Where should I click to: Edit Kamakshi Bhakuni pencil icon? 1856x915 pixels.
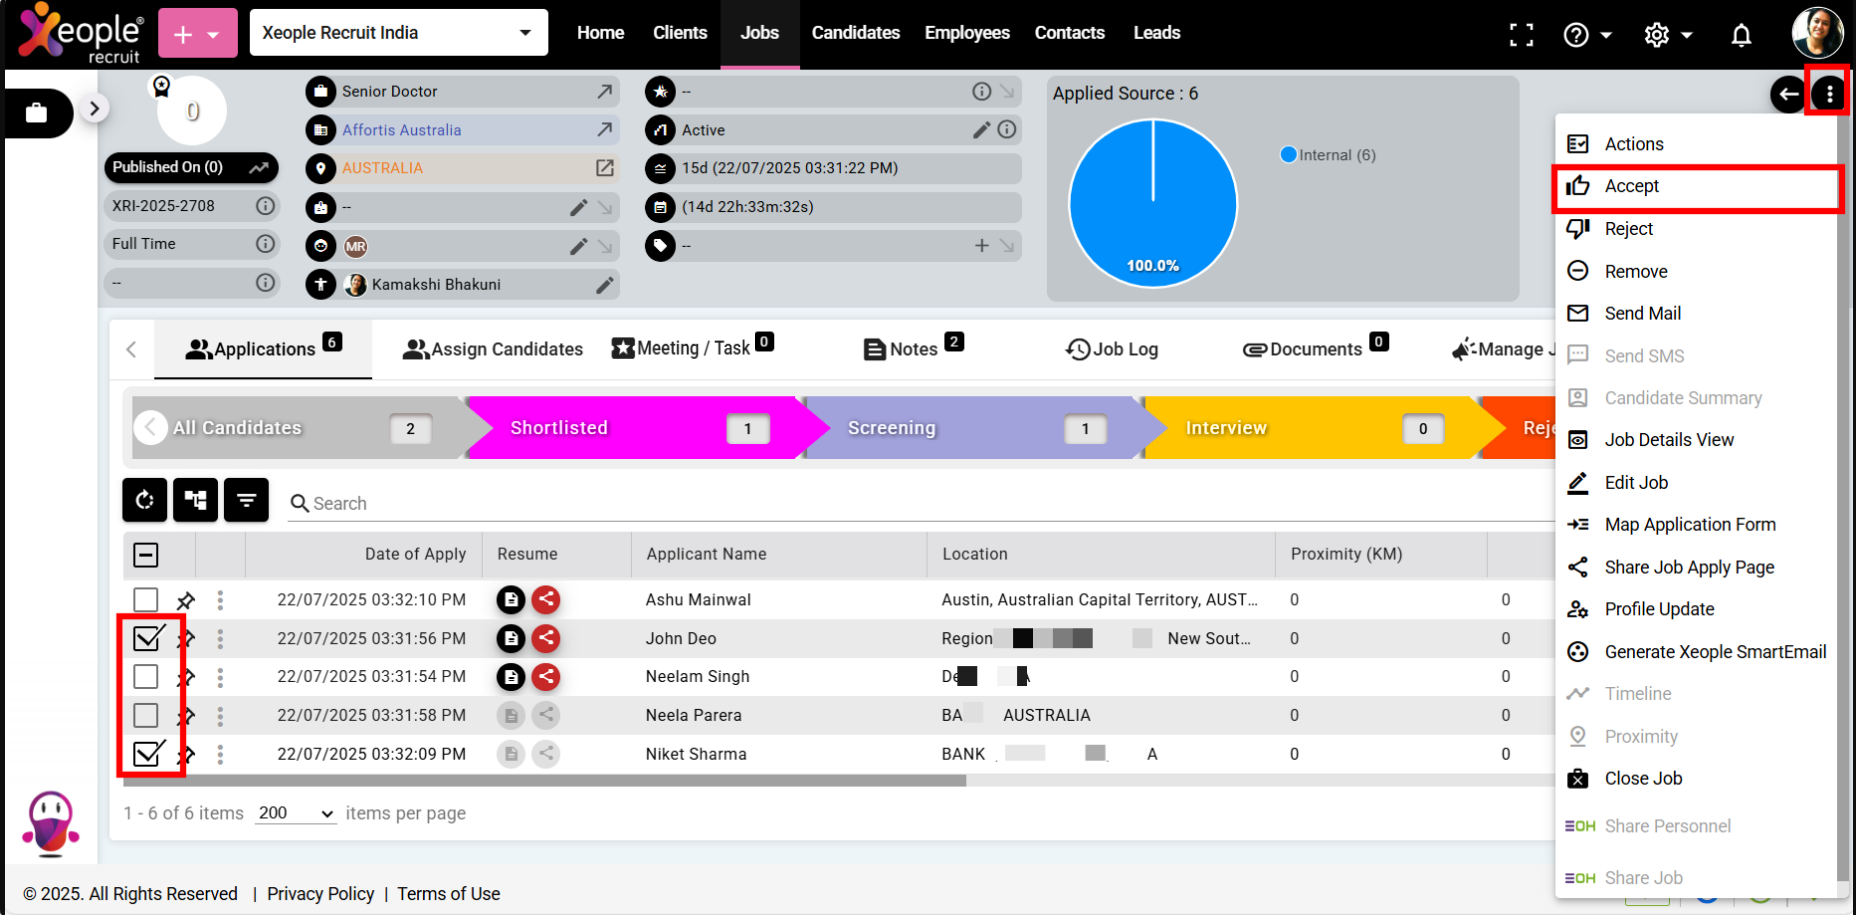(604, 285)
